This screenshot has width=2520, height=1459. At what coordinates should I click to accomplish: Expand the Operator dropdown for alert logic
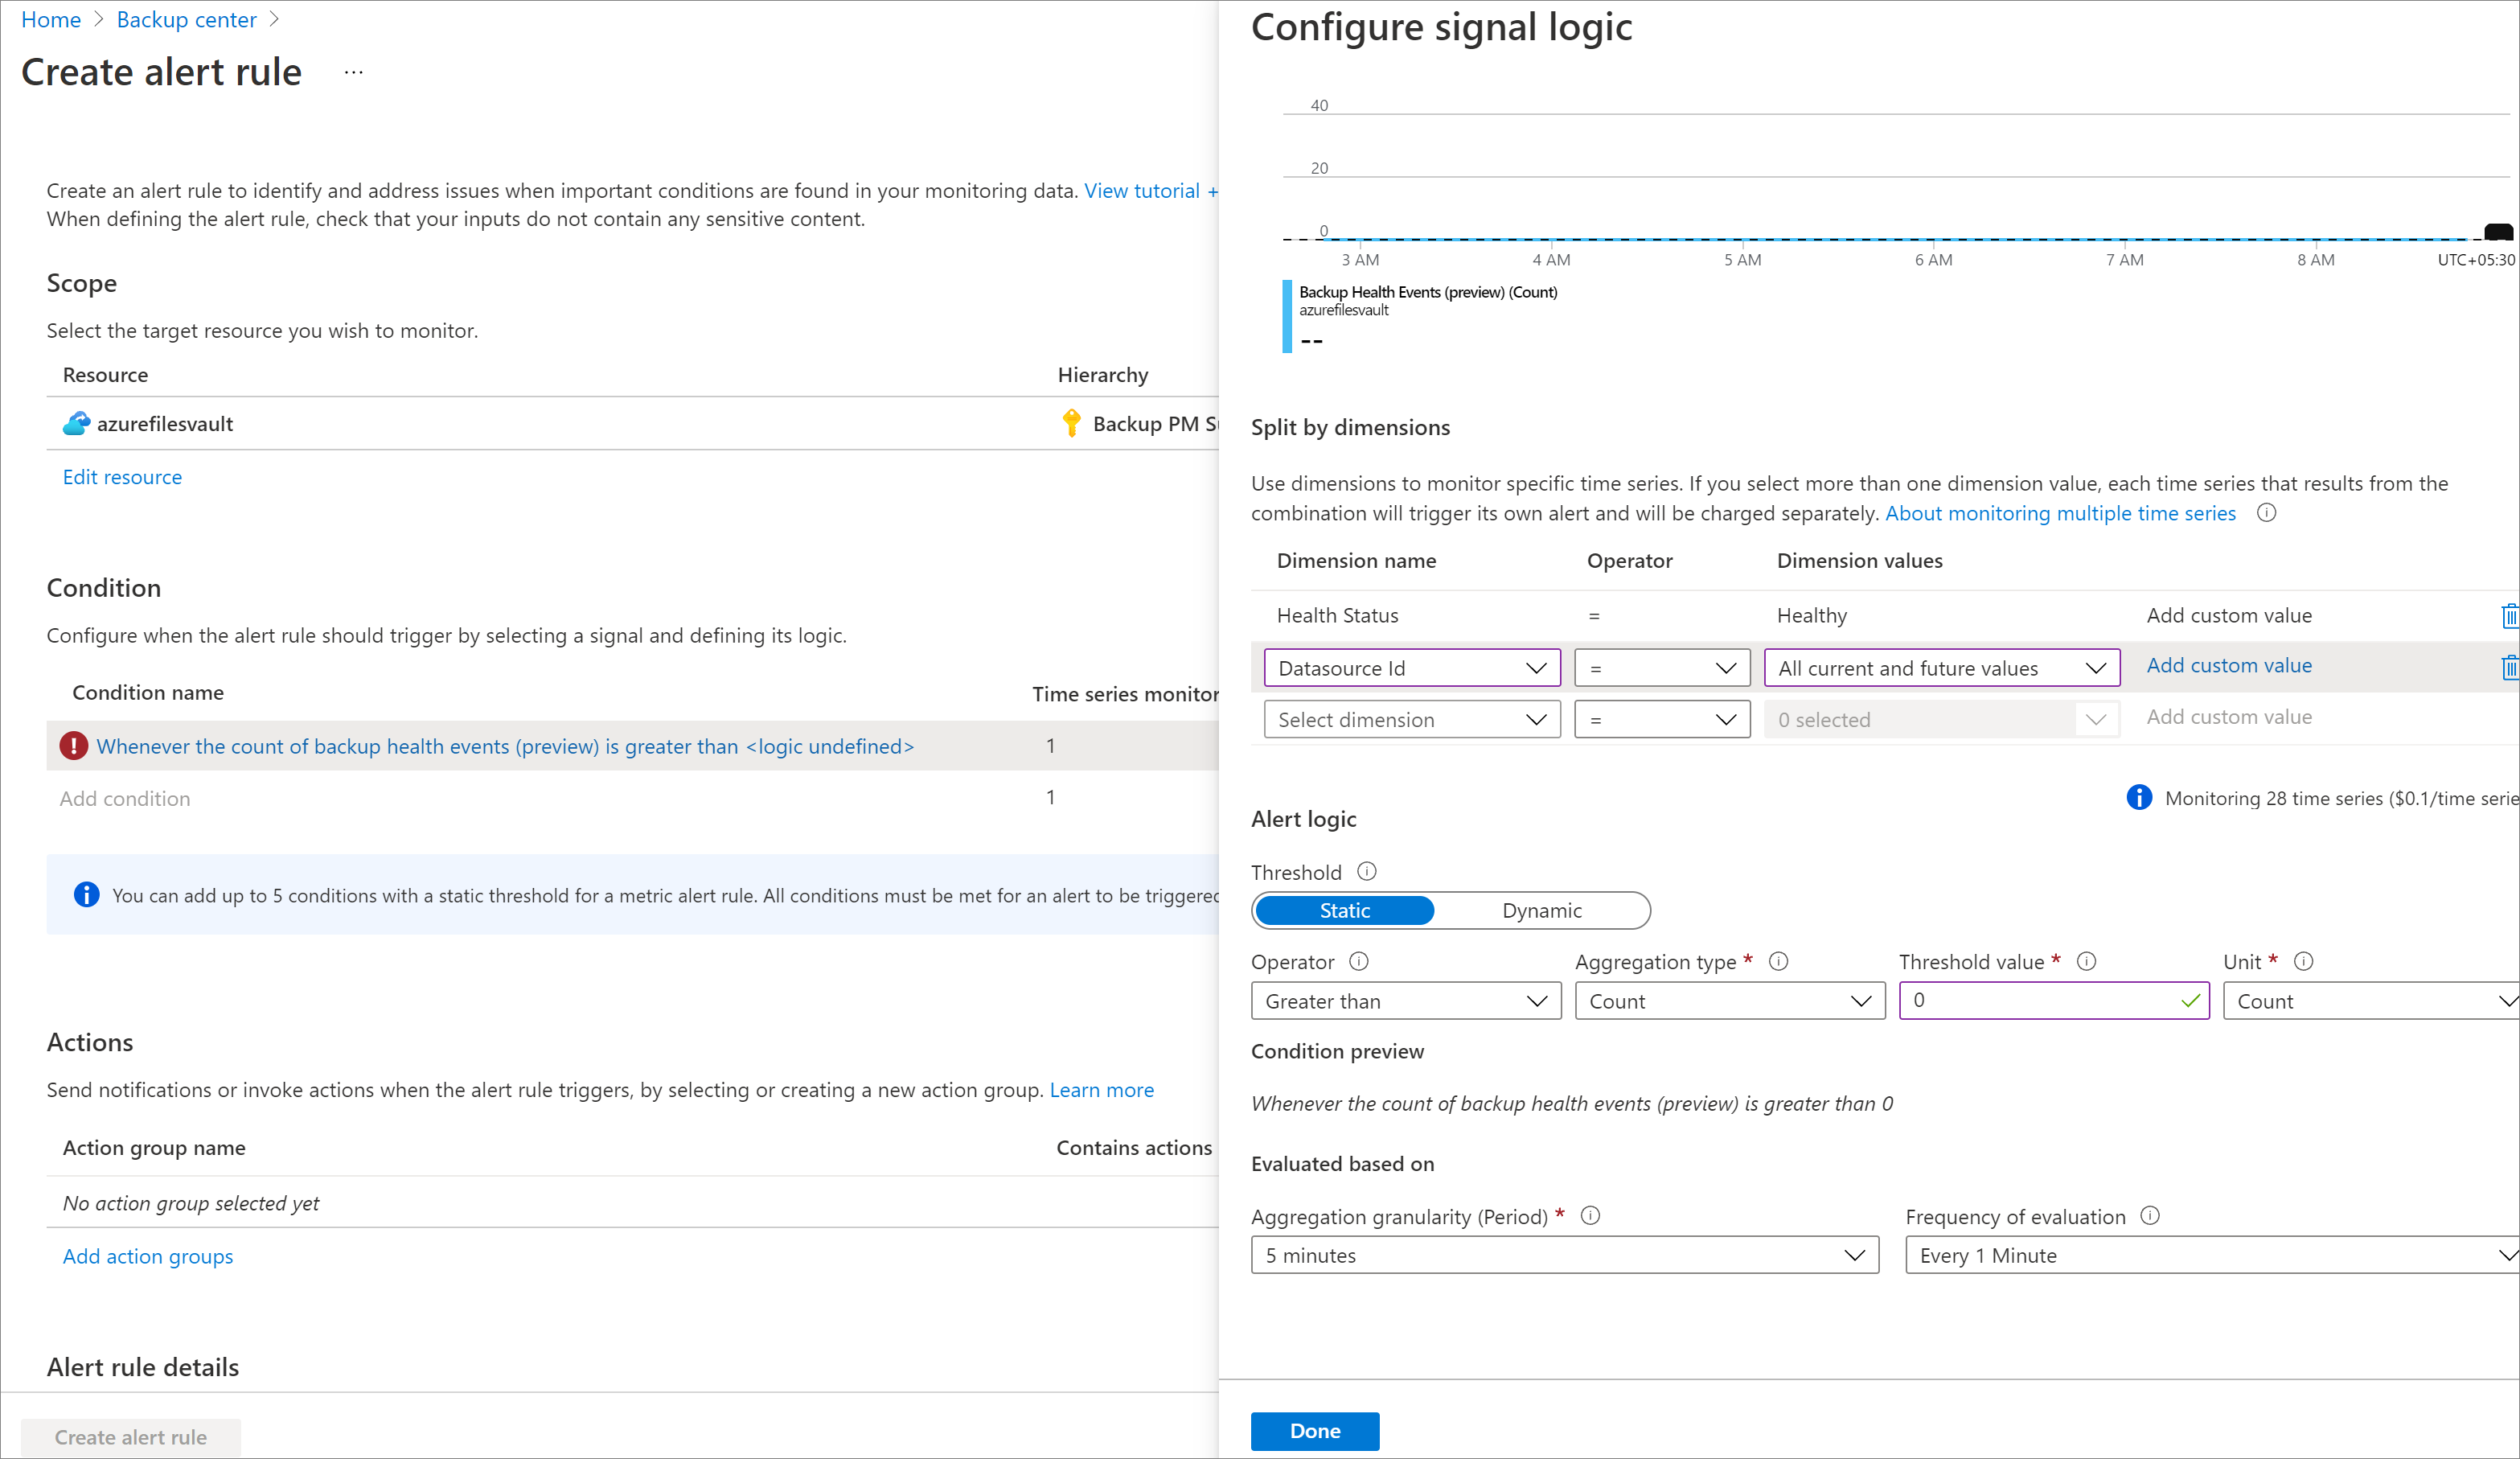point(1402,1001)
